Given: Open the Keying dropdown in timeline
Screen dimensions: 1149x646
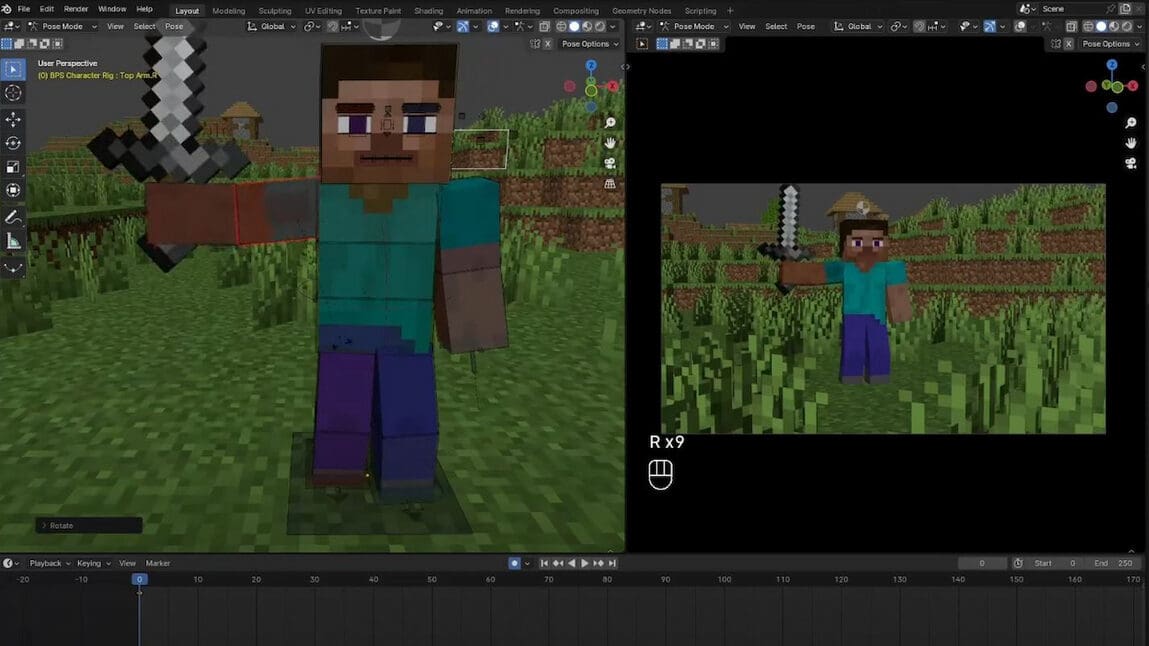Looking at the screenshot, I should click(94, 563).
